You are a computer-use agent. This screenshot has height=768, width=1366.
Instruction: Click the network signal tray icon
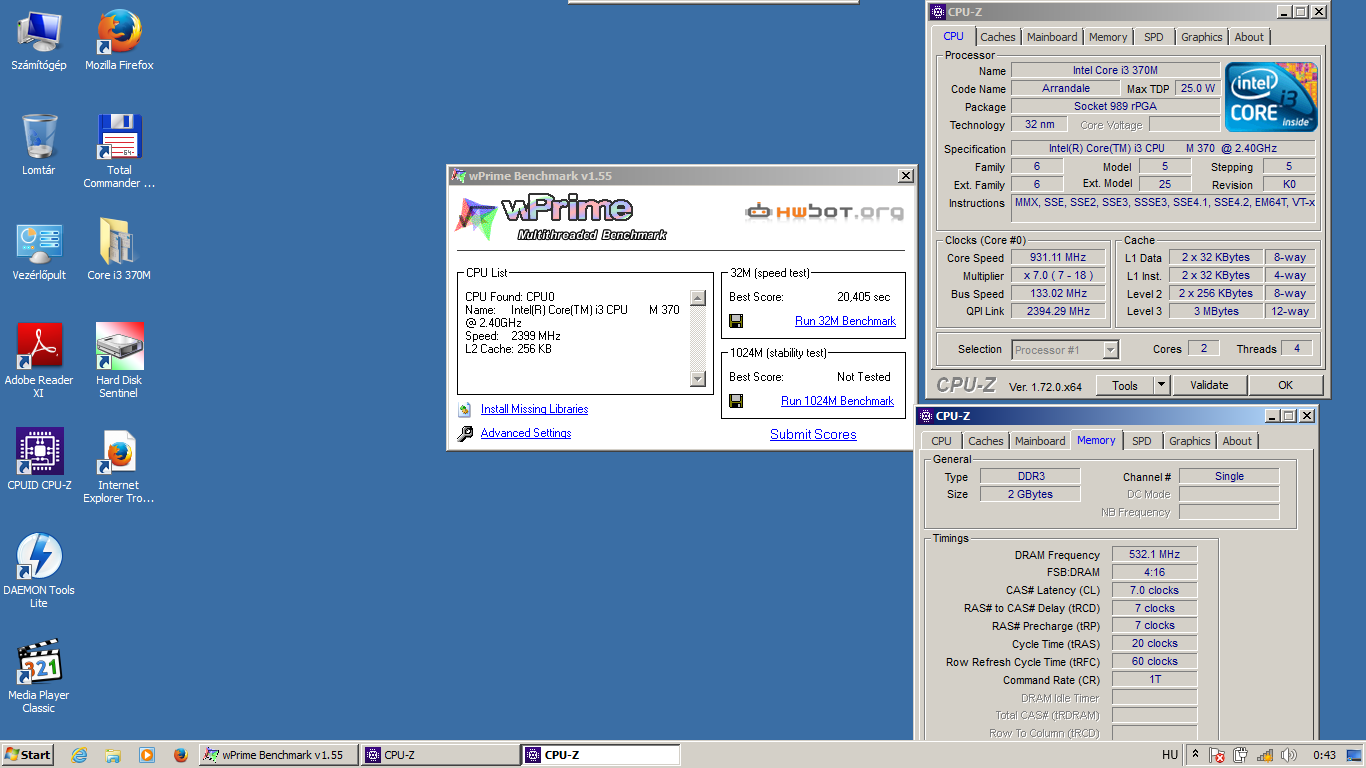pos(1265,755)
